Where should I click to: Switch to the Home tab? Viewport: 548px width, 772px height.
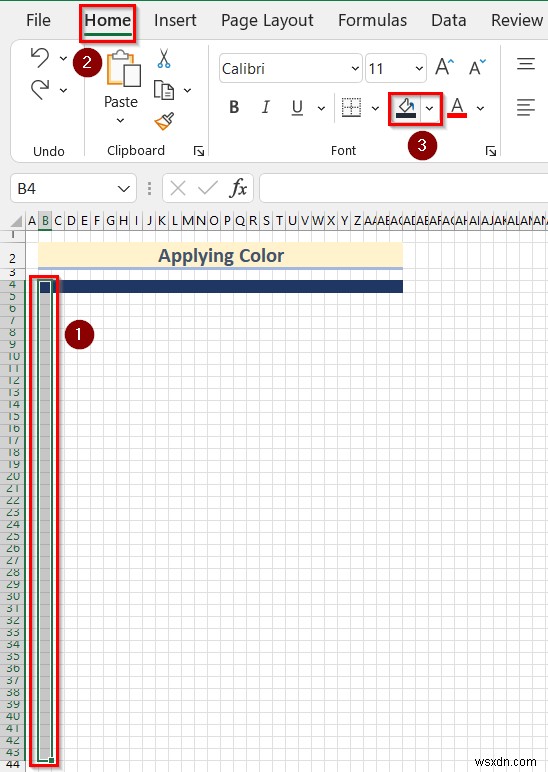coord(108,20)
